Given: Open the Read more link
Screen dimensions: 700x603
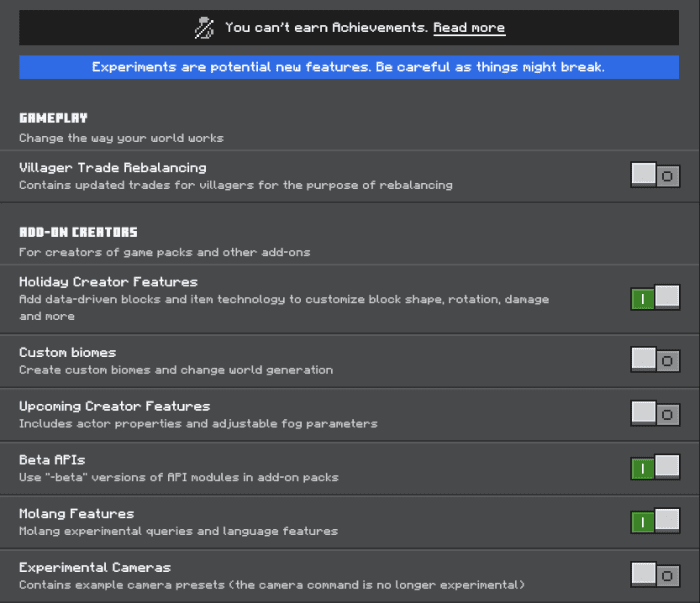Looking at the screenshot, I should point(469,28).
